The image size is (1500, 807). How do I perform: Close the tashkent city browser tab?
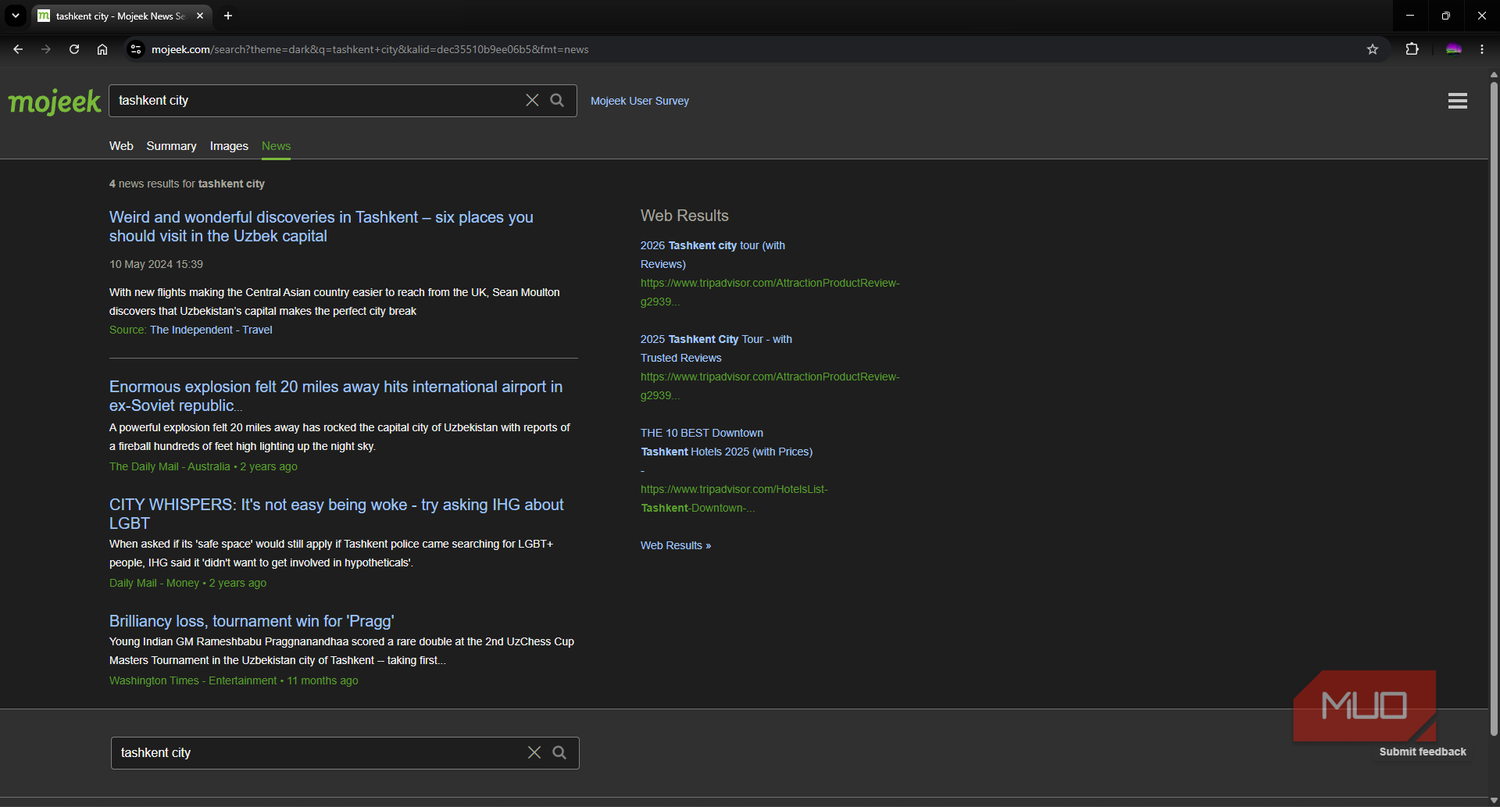click(x=200, y=16)
